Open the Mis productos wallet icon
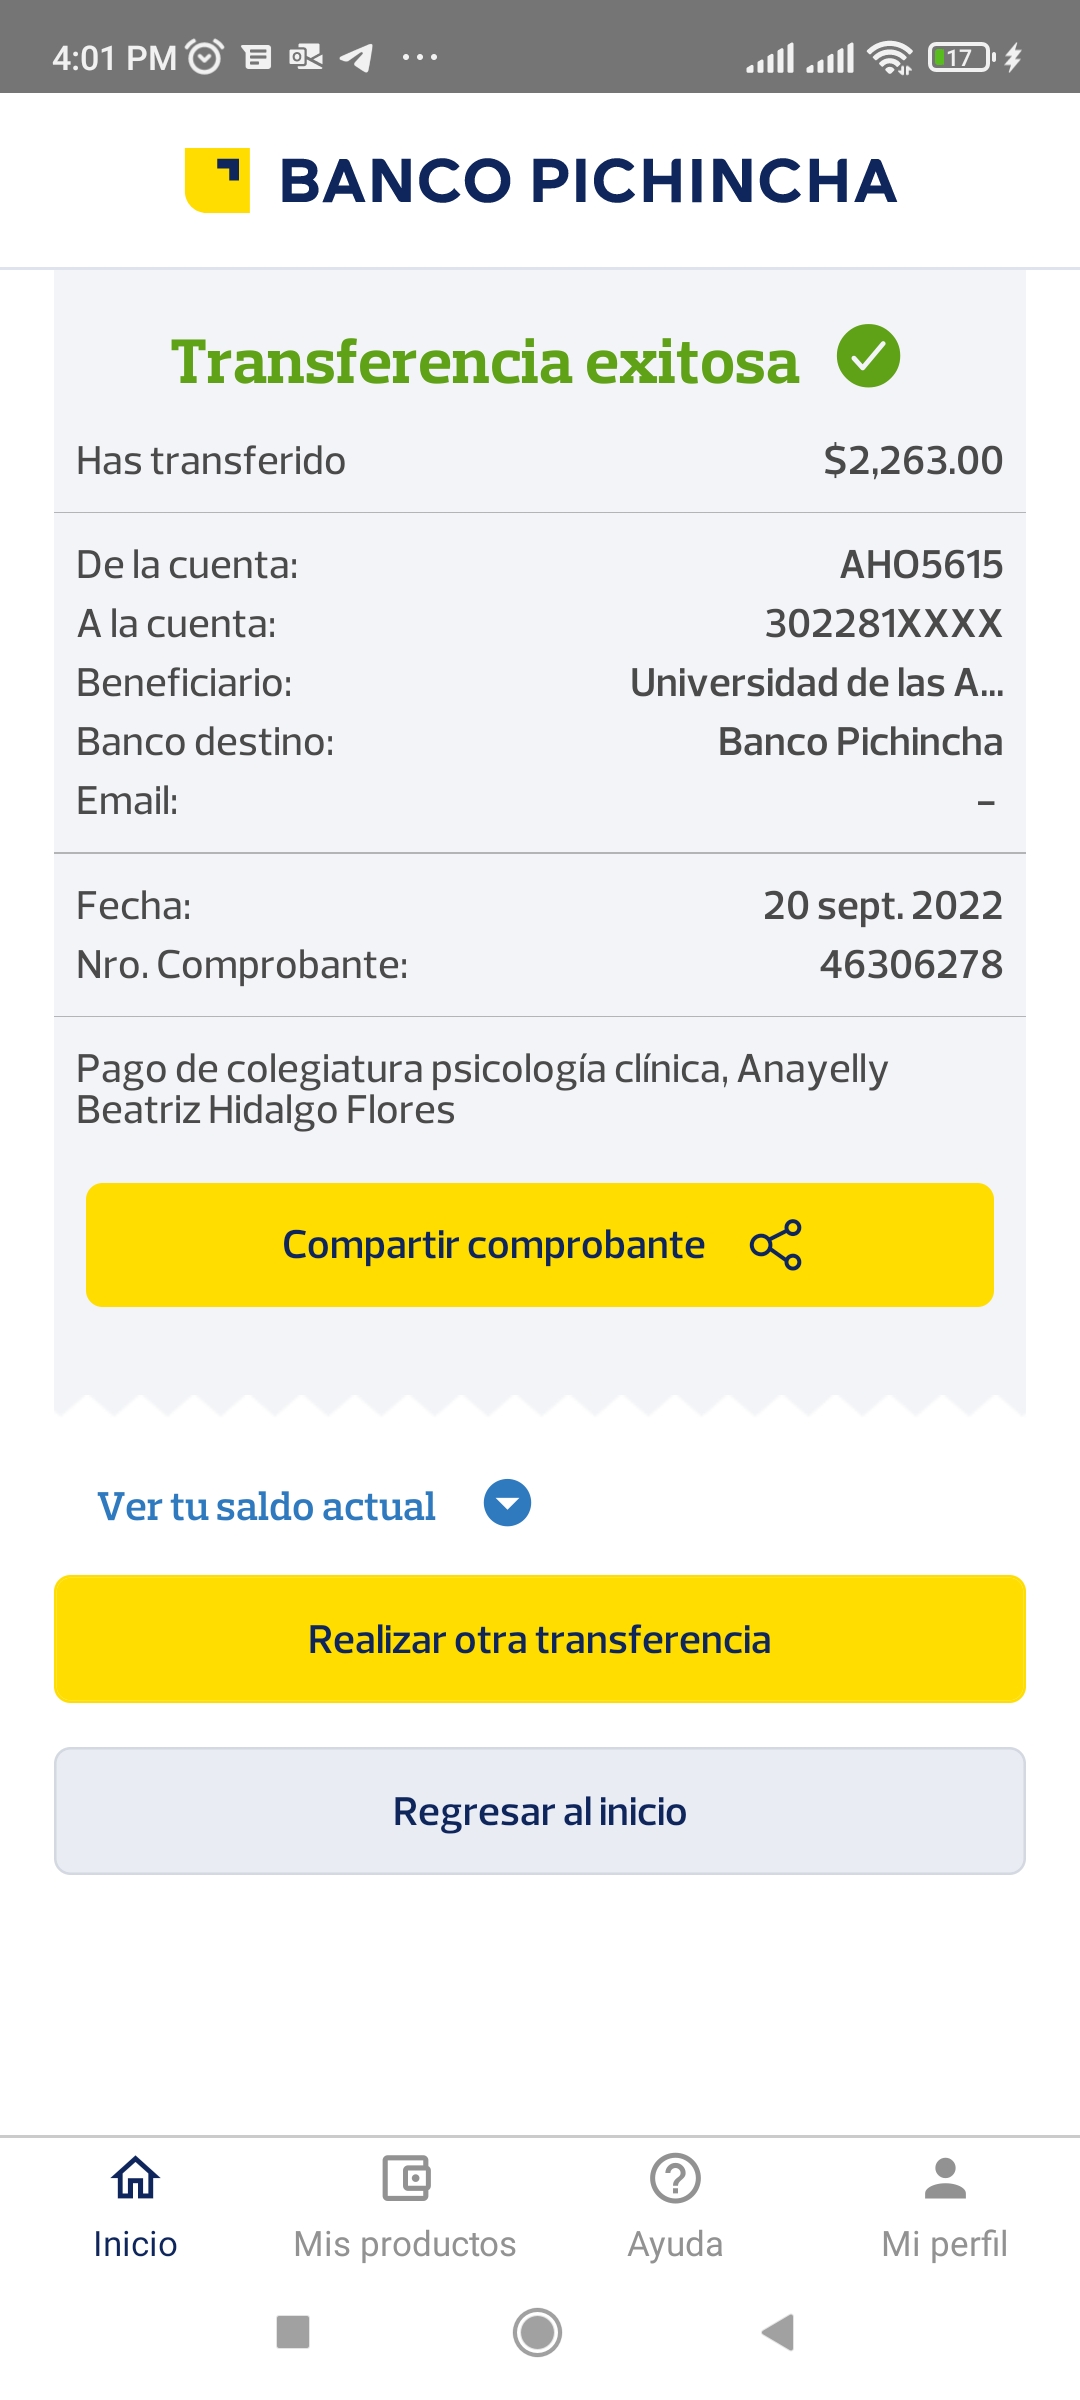 click(405, 2178)
